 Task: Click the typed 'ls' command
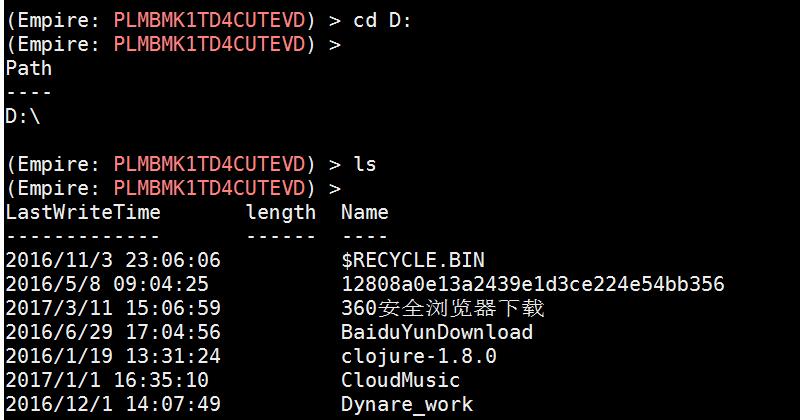point(365,164)
